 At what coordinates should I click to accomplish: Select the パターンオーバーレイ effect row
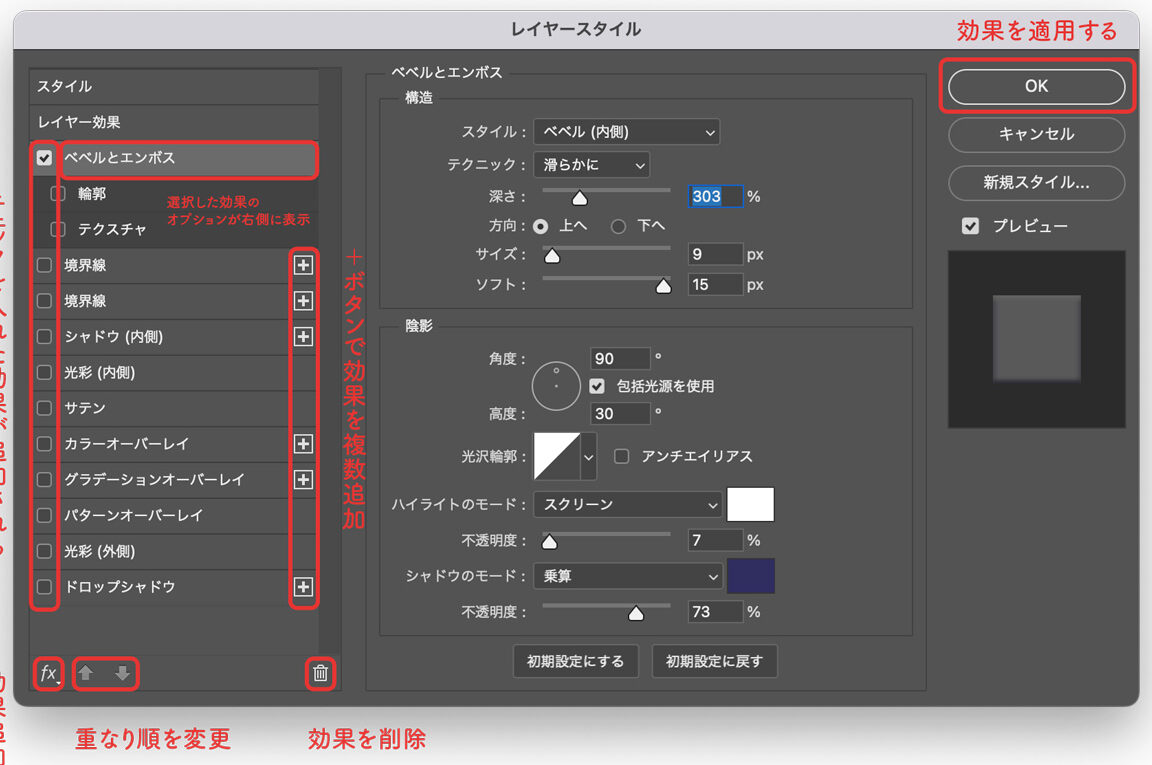click(x=174, y=515)
